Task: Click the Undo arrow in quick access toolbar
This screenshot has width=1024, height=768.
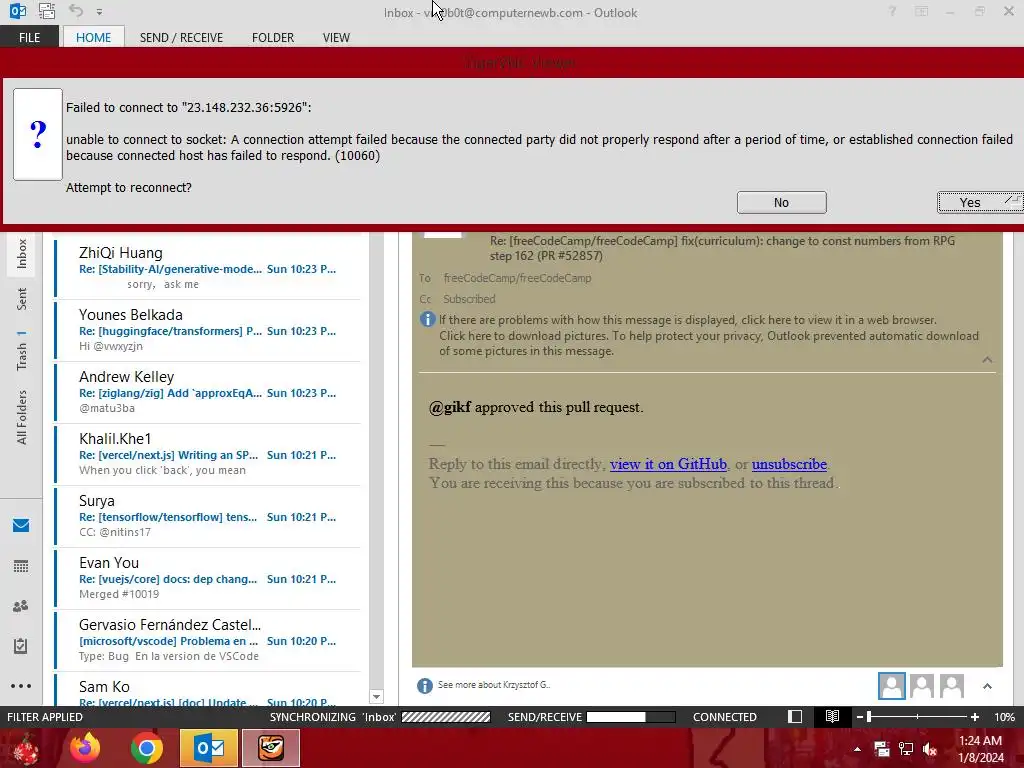Action: point(76,11)
